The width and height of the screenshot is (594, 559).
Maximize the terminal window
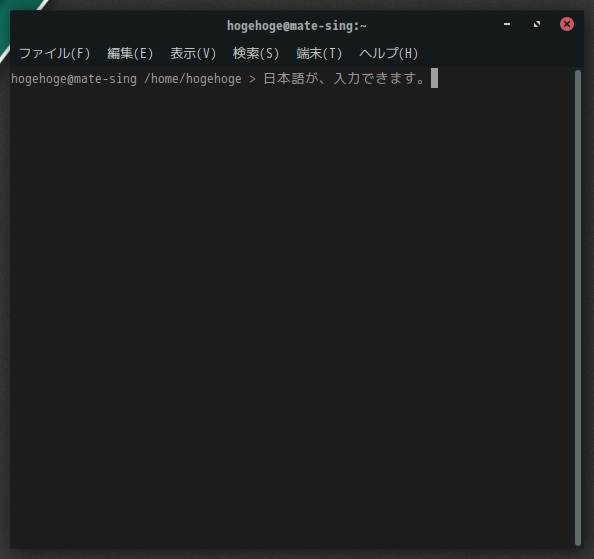(537, 24)
